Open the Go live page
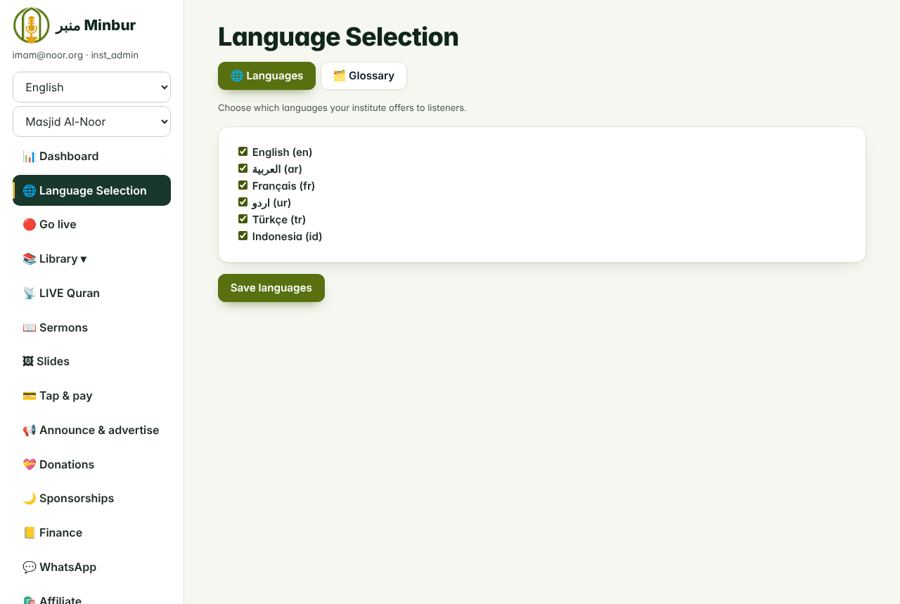Viewport: 900px width, 604px height. [x=92, y=224]
